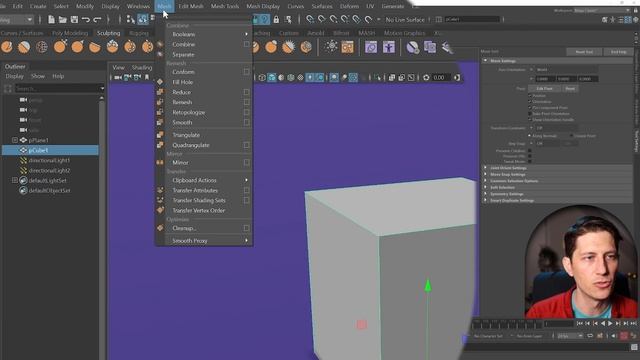Click the orange framed shelf icon

pyautogui.click(x=347, y=47)
